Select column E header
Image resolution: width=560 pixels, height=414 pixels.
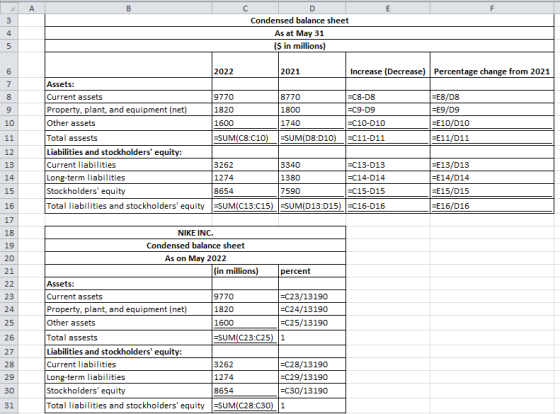click(388, 8)
